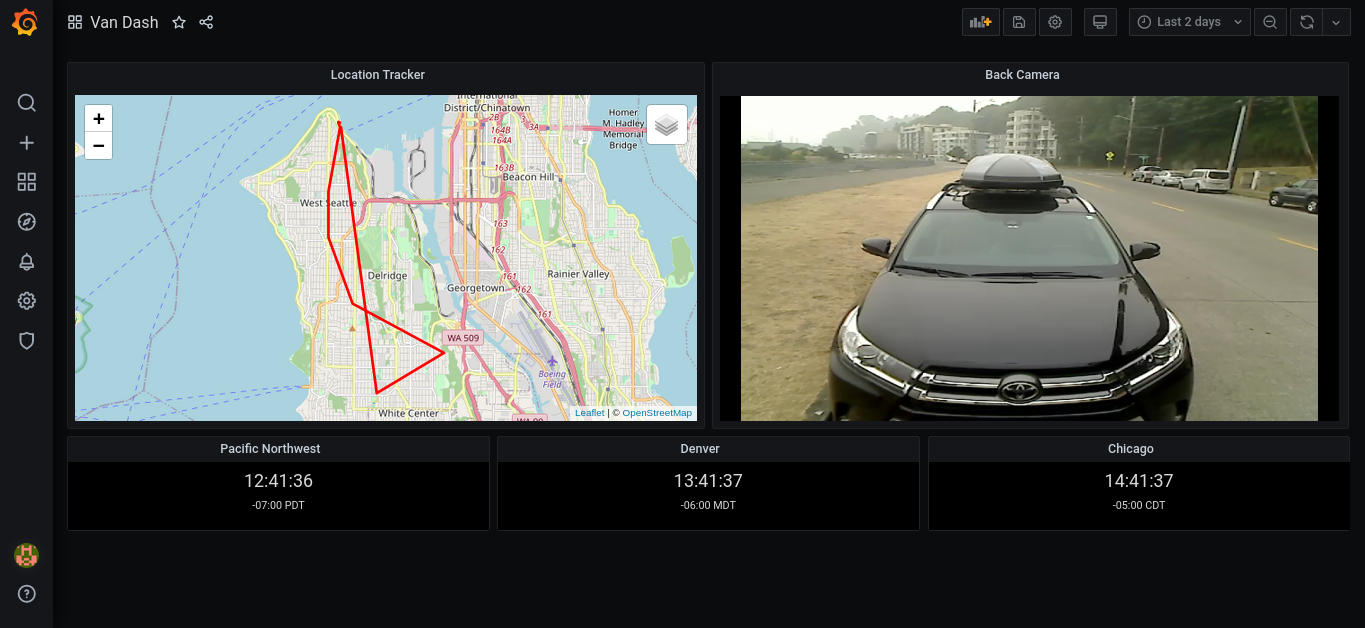Open the map layers control
Image resolution: width=1365 pixels, height=628 pixels.
tap(667, 125)
